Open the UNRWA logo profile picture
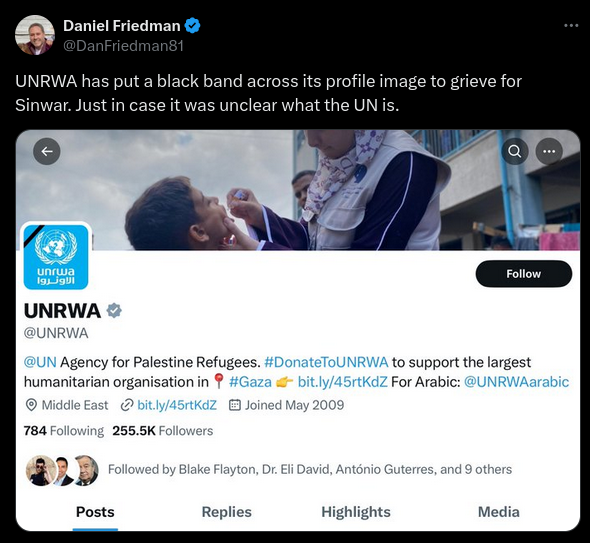This screenshot has width=590, height=543. [56, 257]
